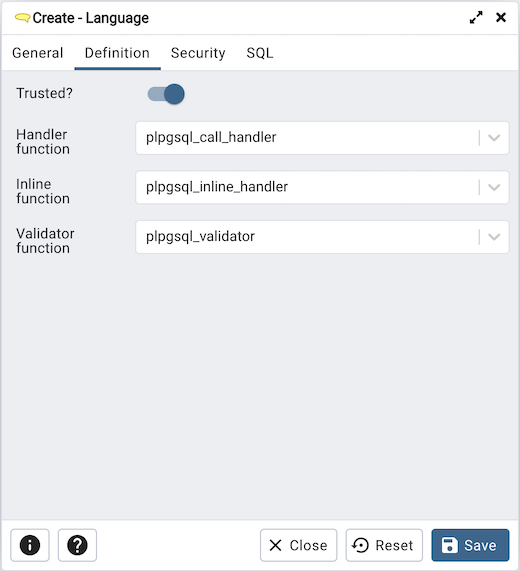Select the Definition tab
This screenshot has height=571, width=520.
117,53
